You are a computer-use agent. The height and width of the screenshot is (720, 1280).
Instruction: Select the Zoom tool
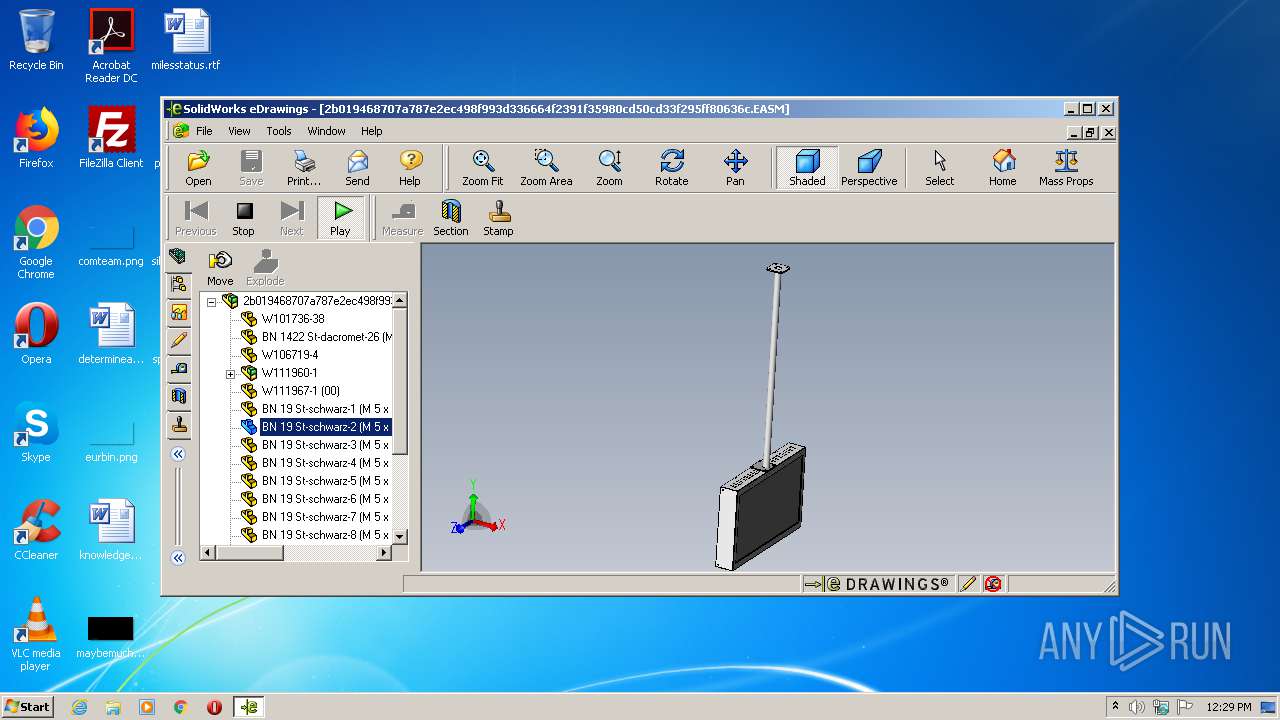[609, 168]
